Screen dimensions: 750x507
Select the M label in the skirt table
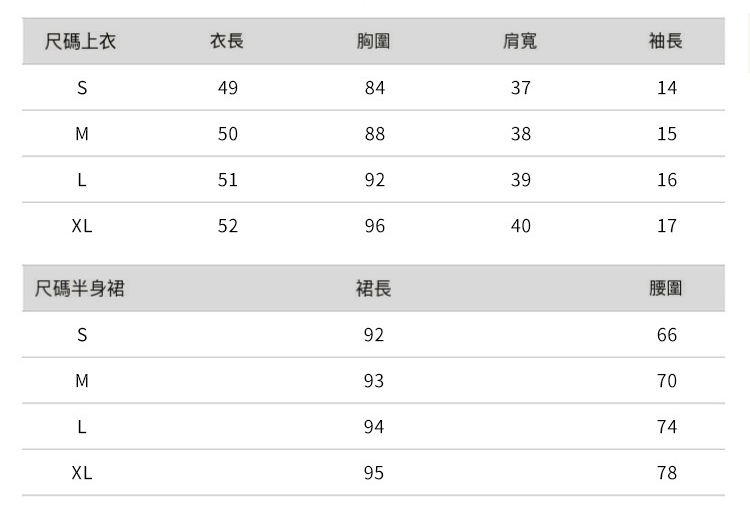(82, 381)
